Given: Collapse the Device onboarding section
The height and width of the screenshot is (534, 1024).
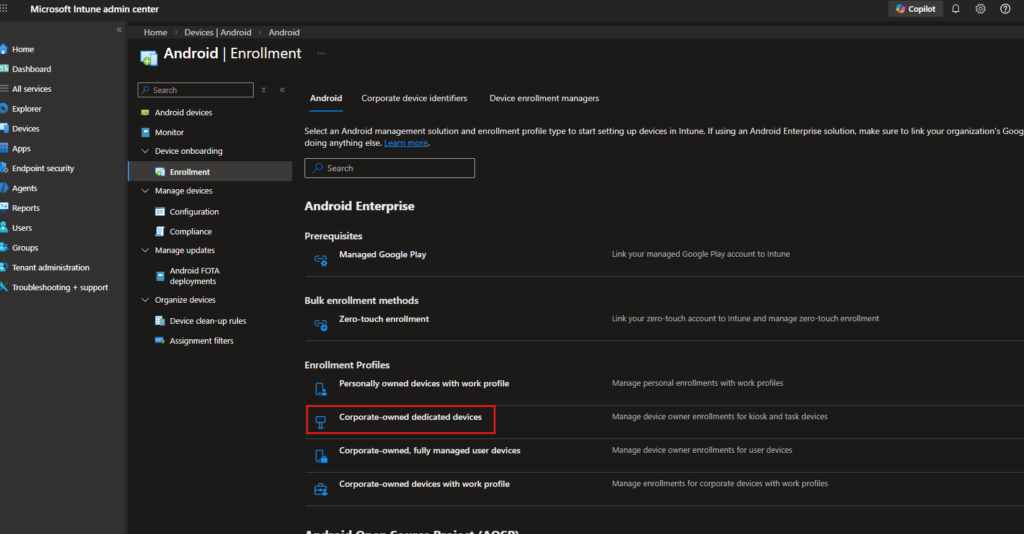Looking at the screenshot, I should pyautogui.click(x=145, y=152).
